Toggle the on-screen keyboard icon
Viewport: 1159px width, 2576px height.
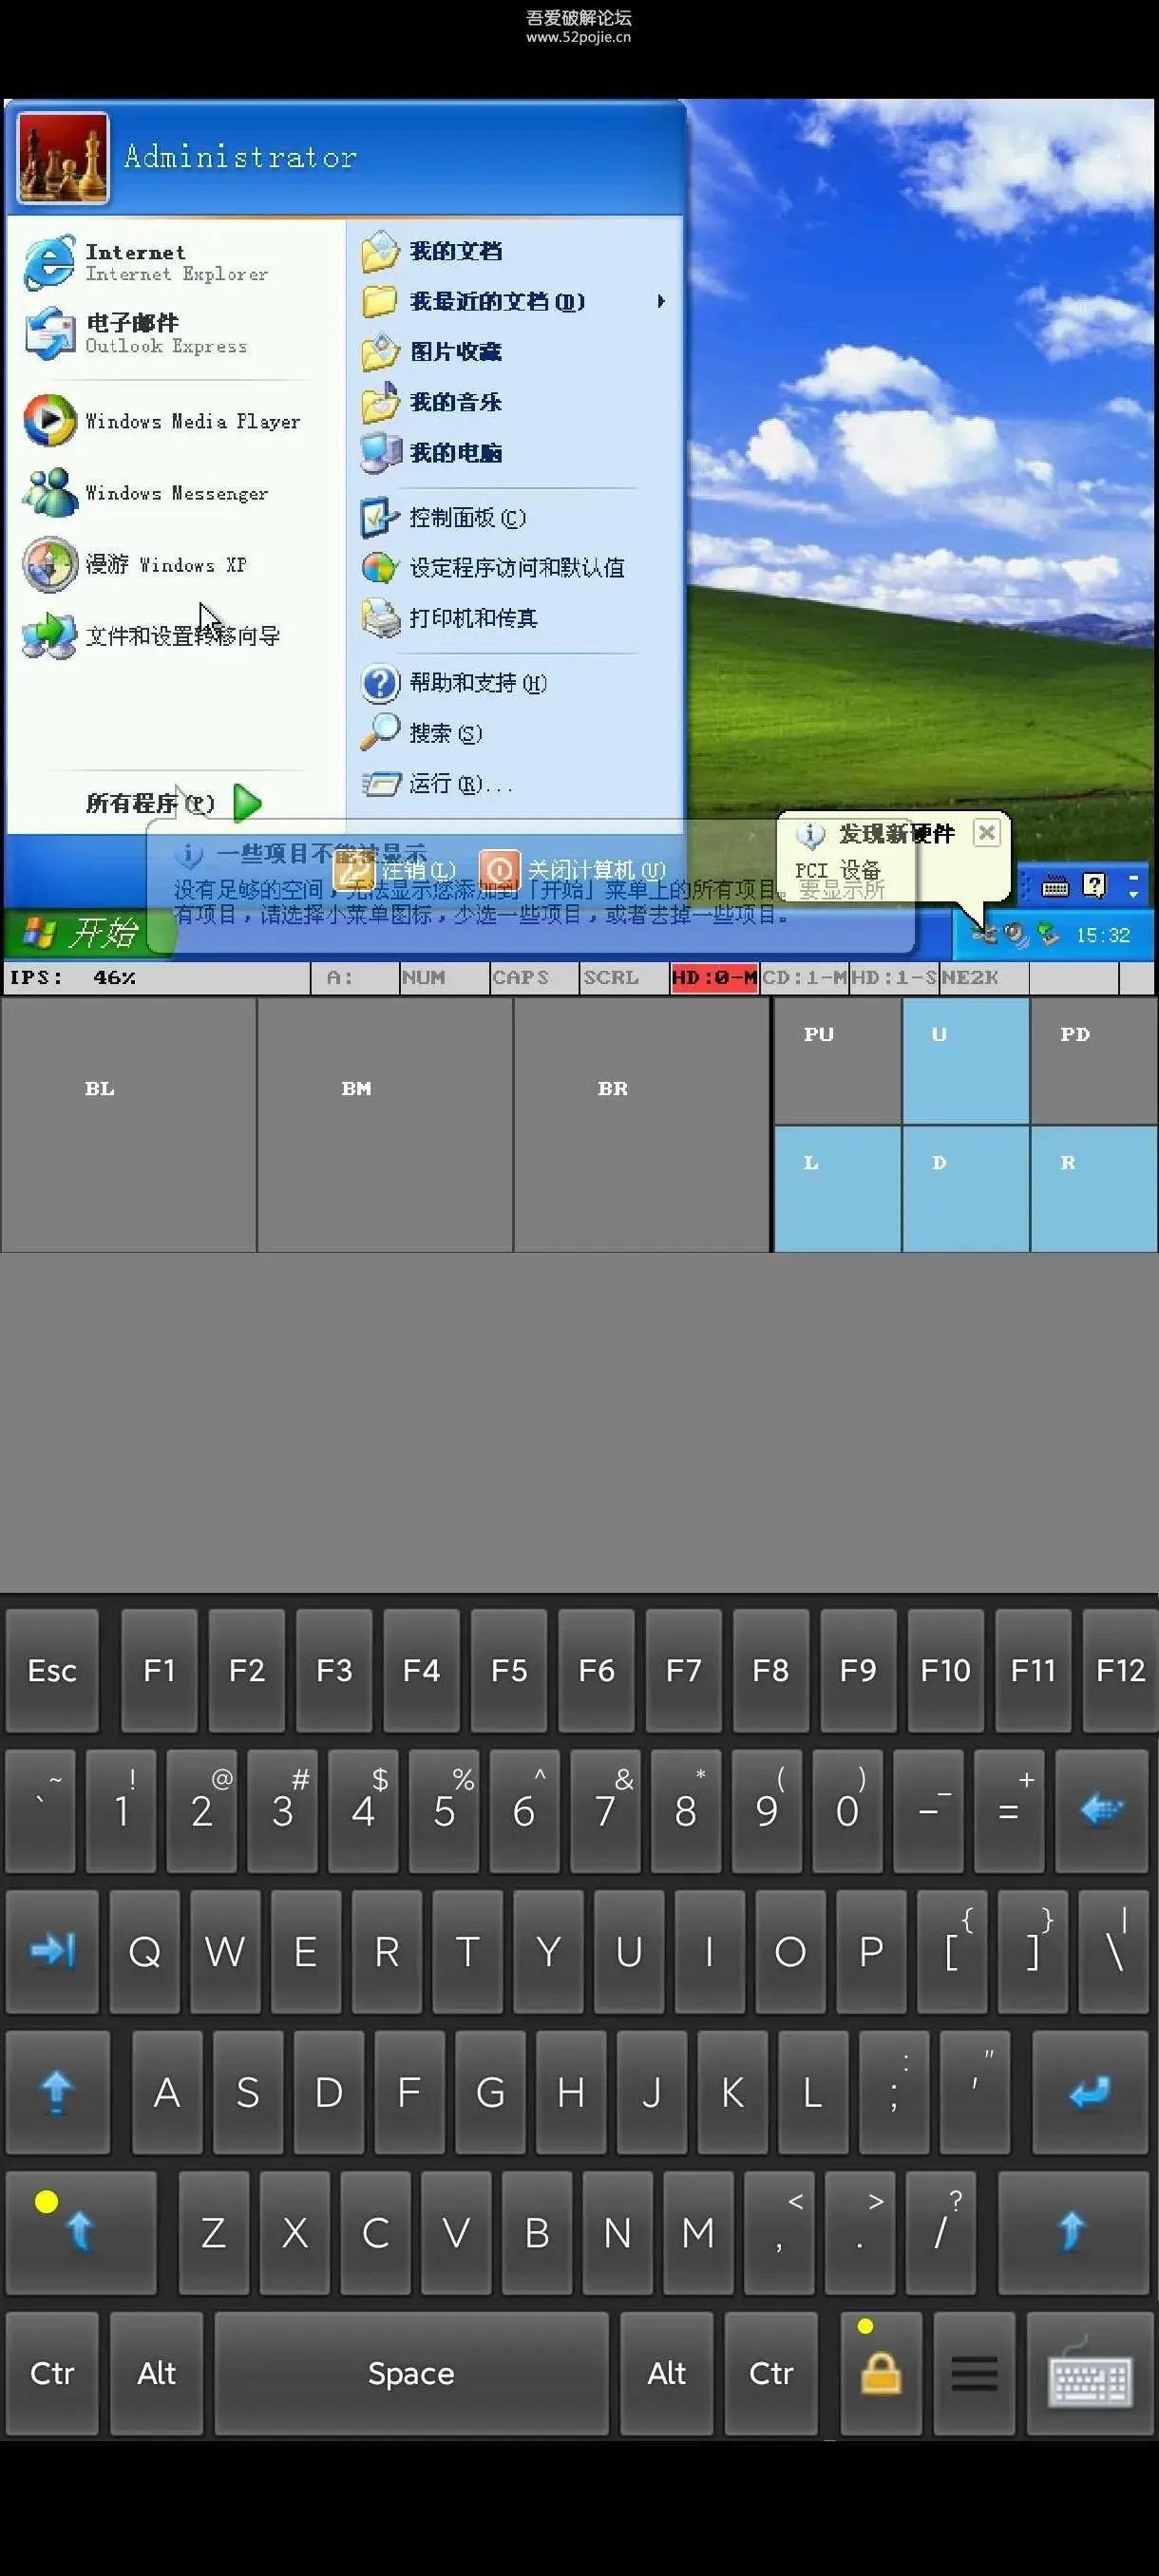point(1088,2372)
